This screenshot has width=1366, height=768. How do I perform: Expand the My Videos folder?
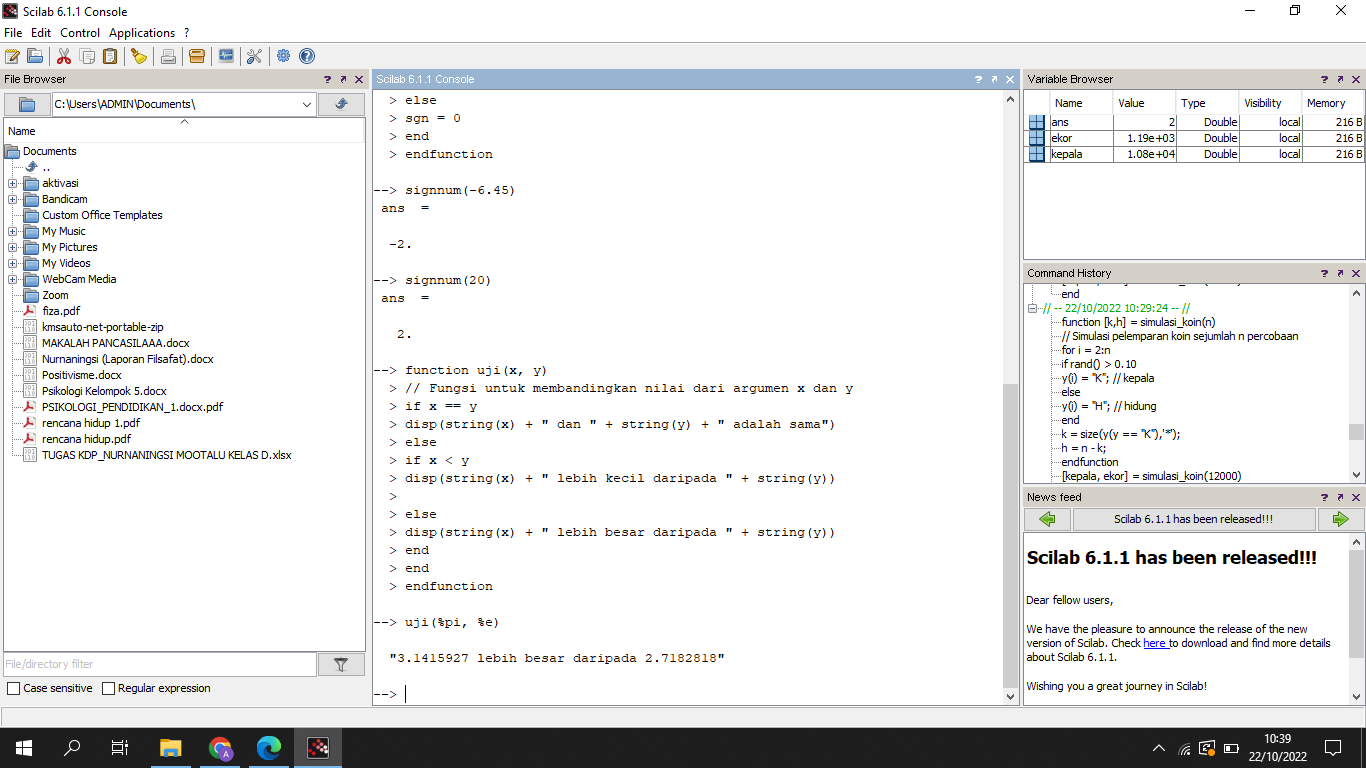click(x=12, y=263)
